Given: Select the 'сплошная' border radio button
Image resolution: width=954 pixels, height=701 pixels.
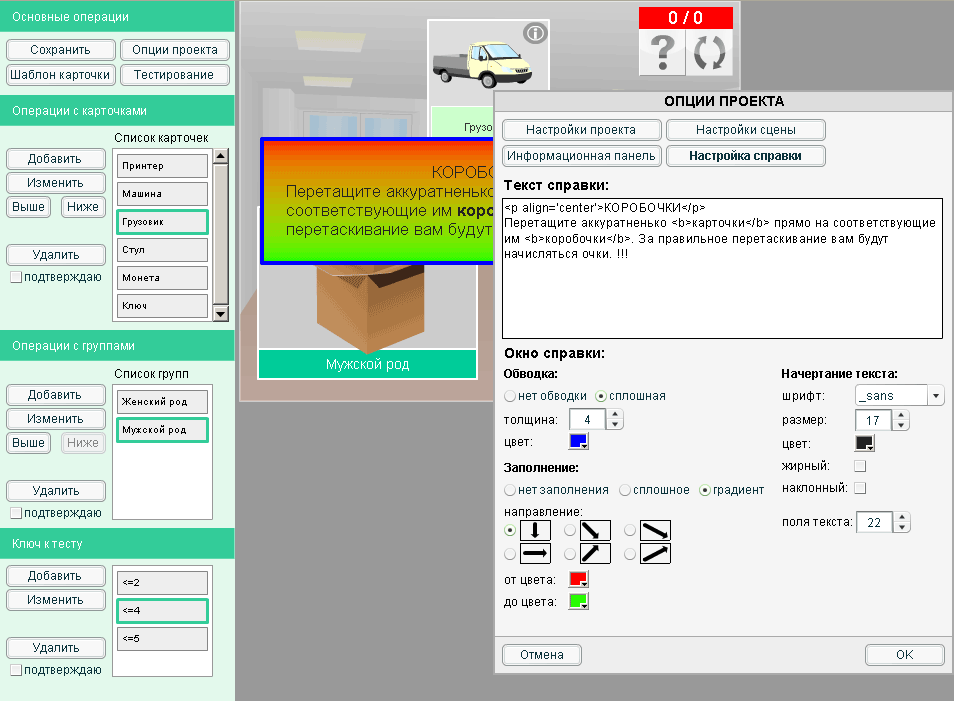Looking at the screenshot, I should click(x=601, y=396).
